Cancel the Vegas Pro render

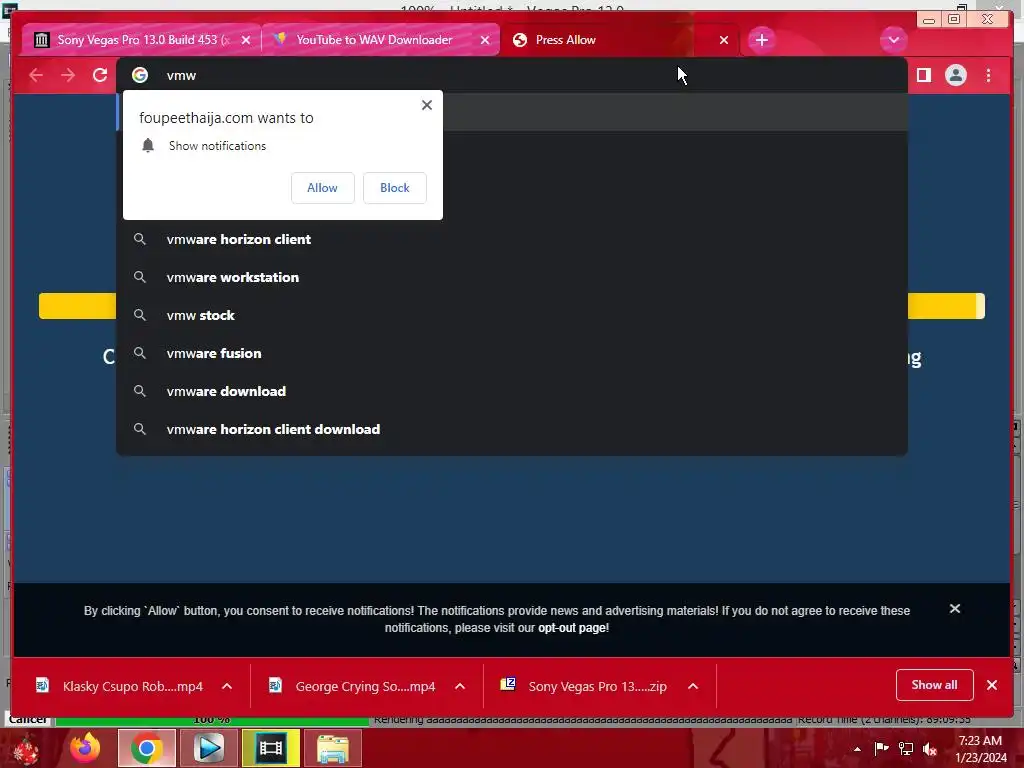coord(28,720)
